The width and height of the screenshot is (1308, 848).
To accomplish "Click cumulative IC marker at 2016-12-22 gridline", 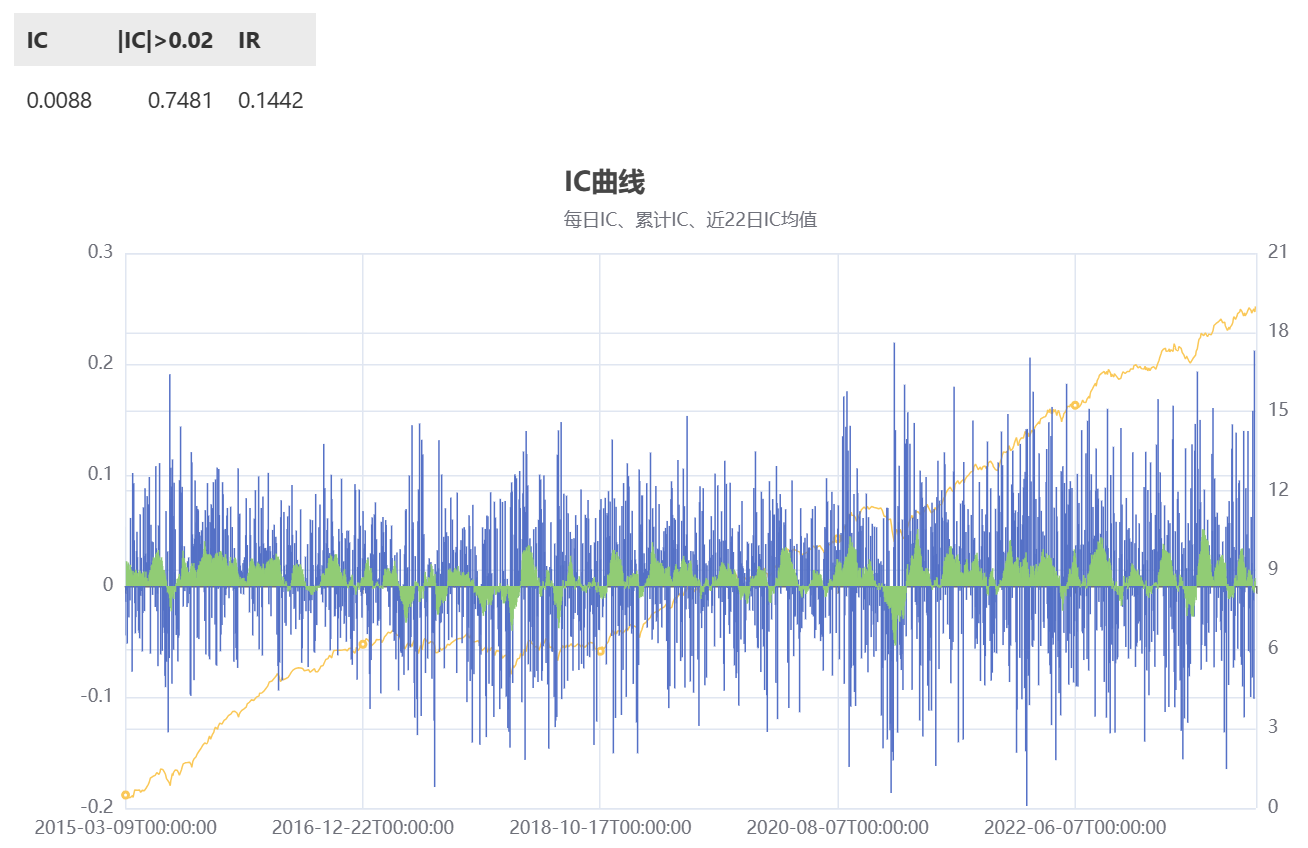I will pyautogui.click(x=363, y=644).
